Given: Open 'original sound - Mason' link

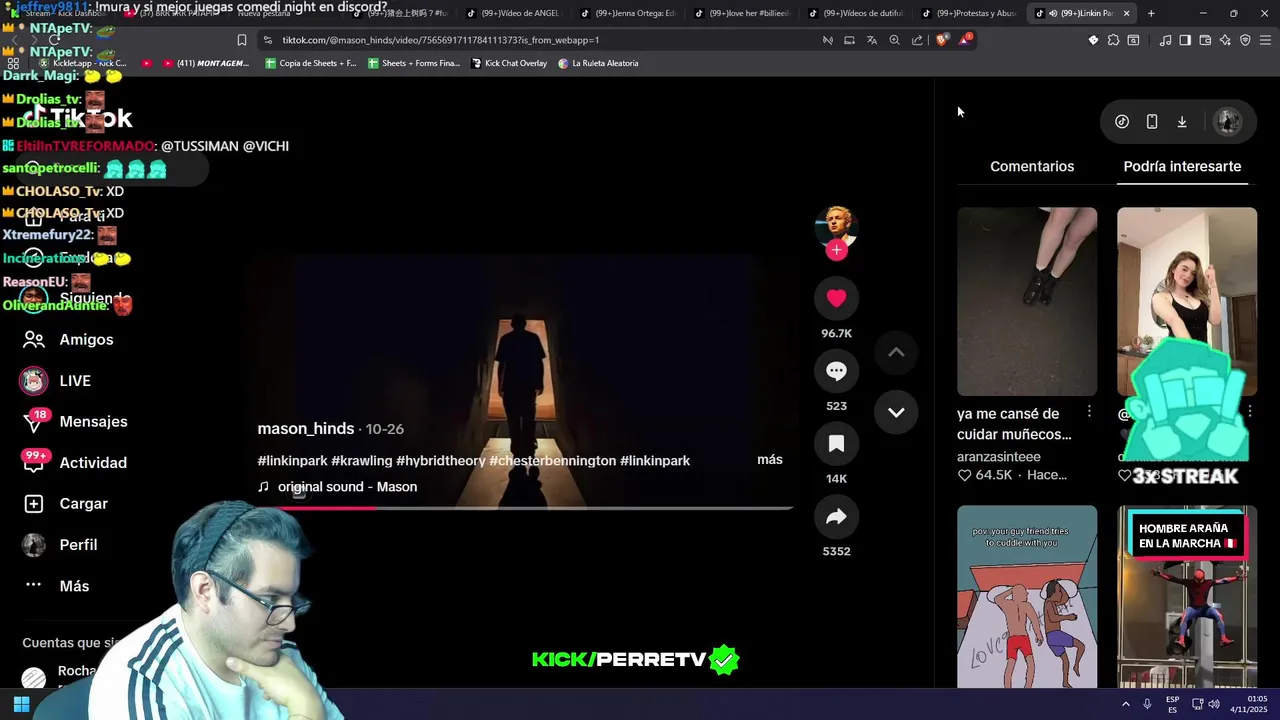Looking at the screenshot, I should click(347, 487).
